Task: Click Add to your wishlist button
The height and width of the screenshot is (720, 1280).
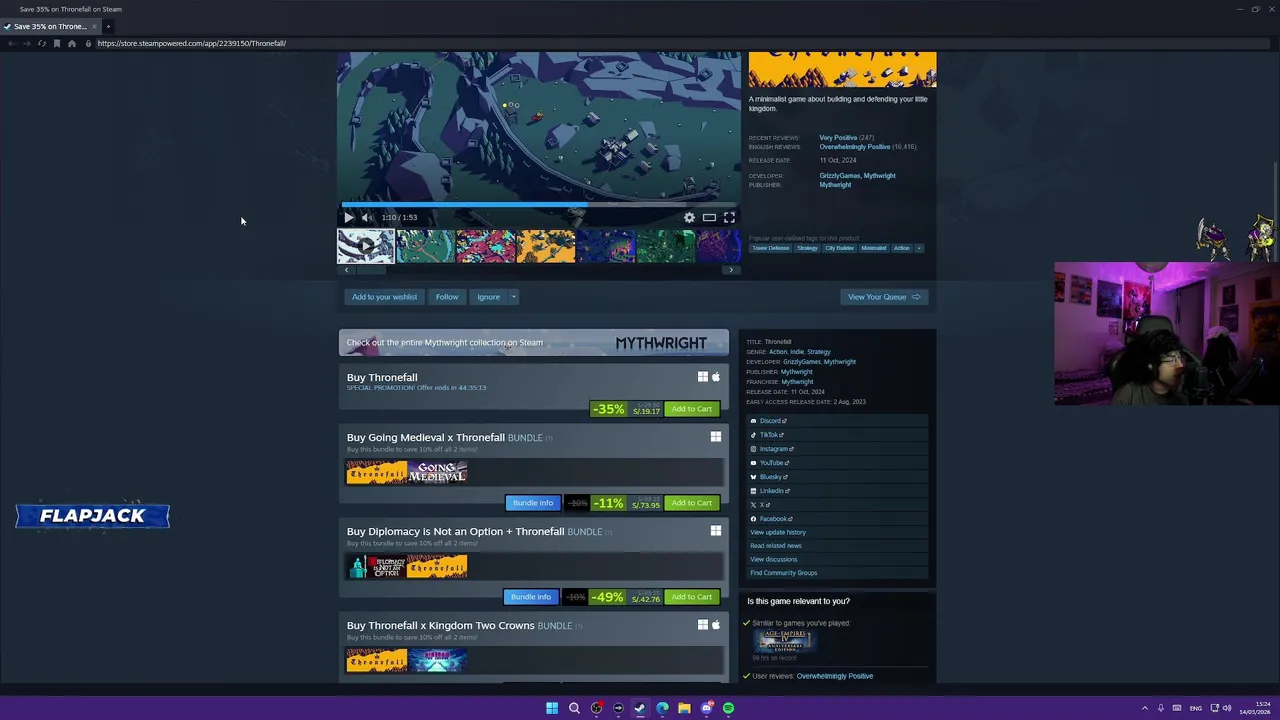Action: pos(384,297)
